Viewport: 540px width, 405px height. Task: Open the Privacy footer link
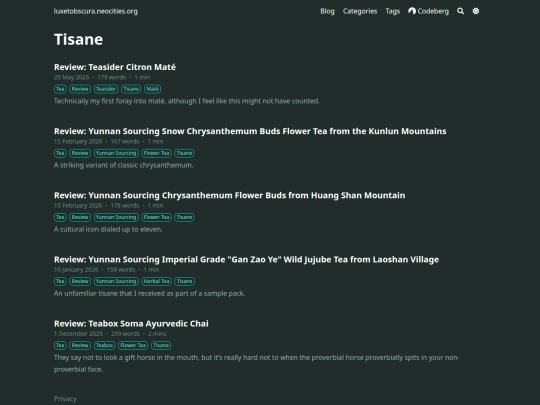click(x=65, y=398)
